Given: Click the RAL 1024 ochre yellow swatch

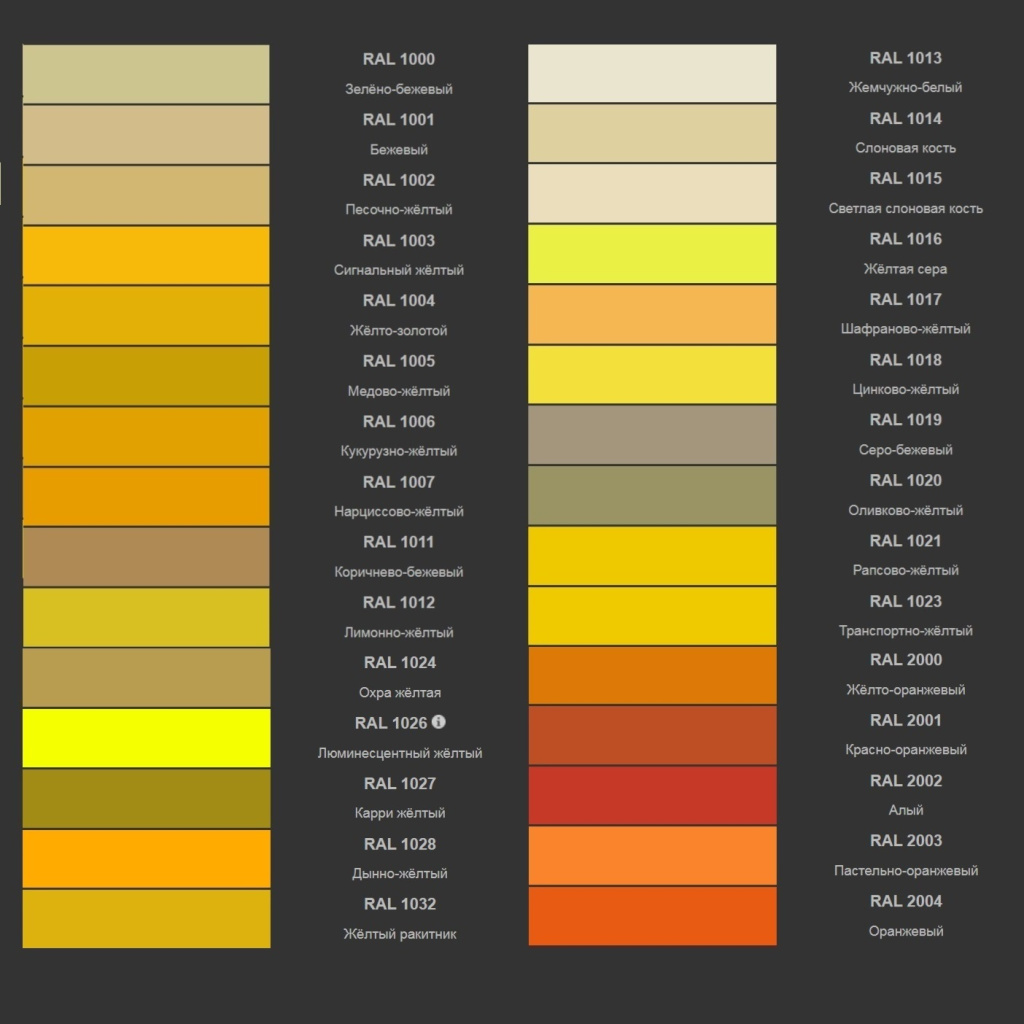Looking at the screenshot, I should pos(146,678).
